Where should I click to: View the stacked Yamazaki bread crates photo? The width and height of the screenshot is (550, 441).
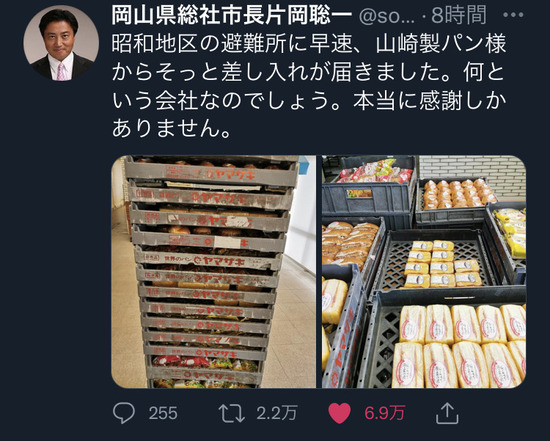point(214,272)
